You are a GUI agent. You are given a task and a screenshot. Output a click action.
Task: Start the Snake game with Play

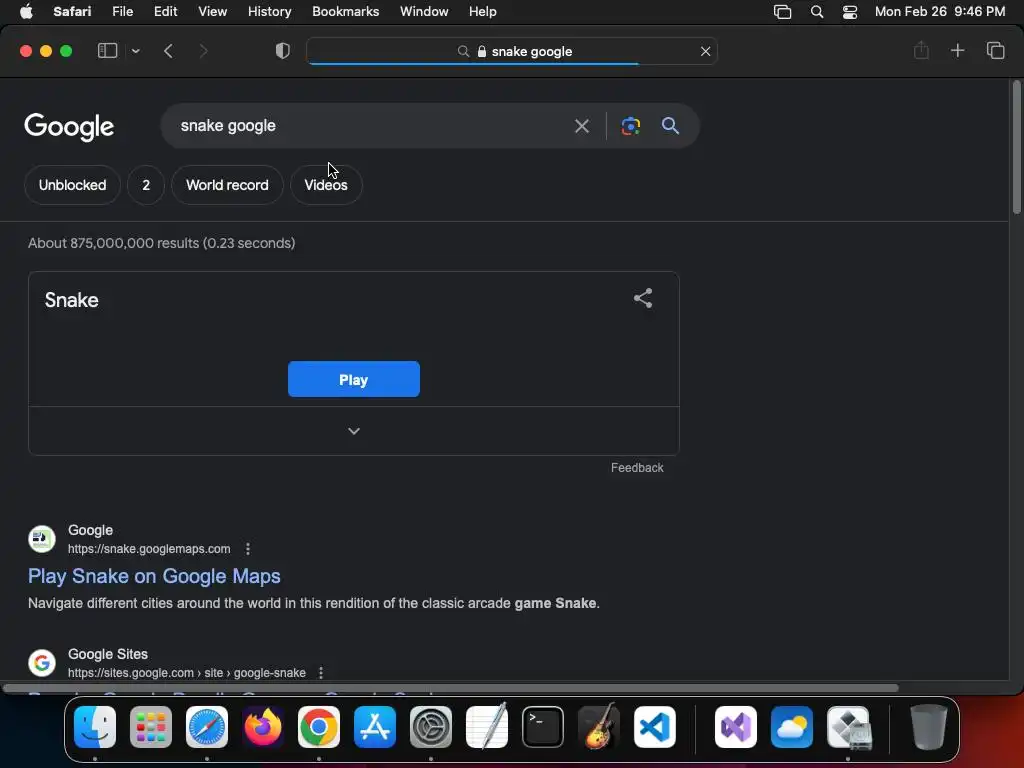coord(353,379)
